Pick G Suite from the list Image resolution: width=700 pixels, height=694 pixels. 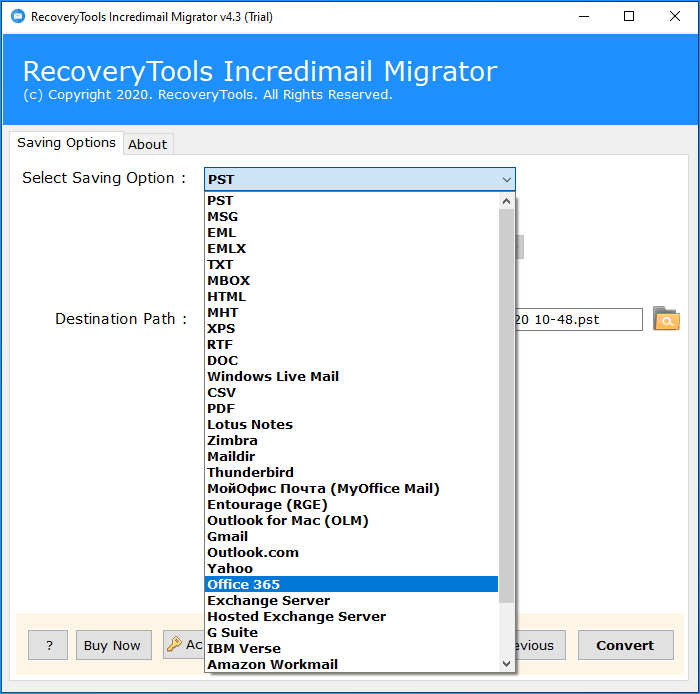pos(351,633)
